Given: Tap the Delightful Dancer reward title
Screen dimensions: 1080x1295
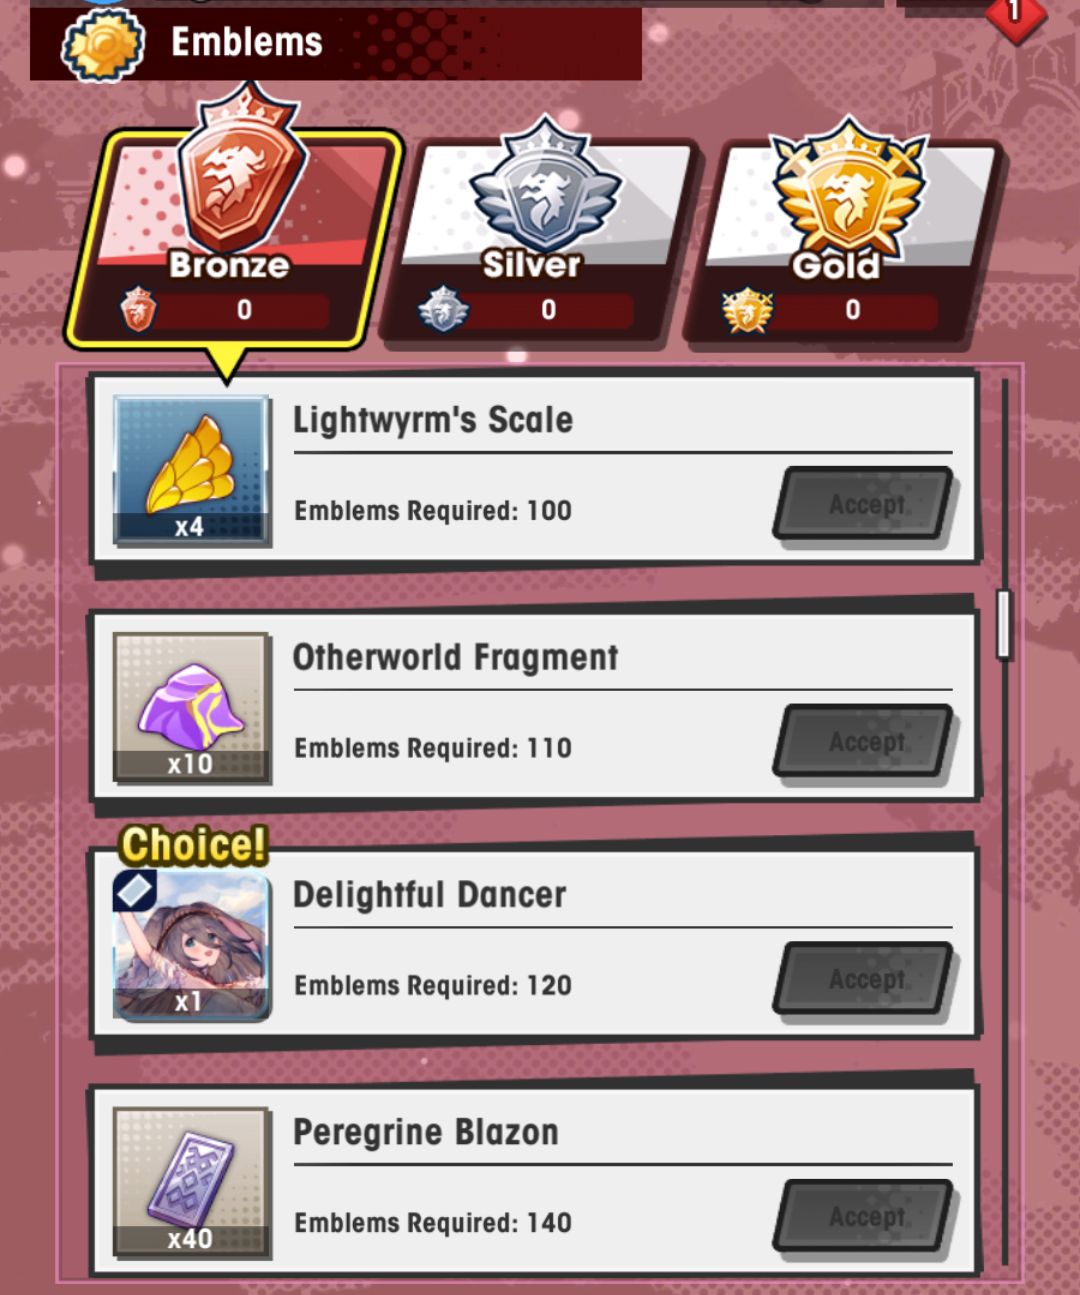Looking at the screenshot, I should tap(430, 894).
